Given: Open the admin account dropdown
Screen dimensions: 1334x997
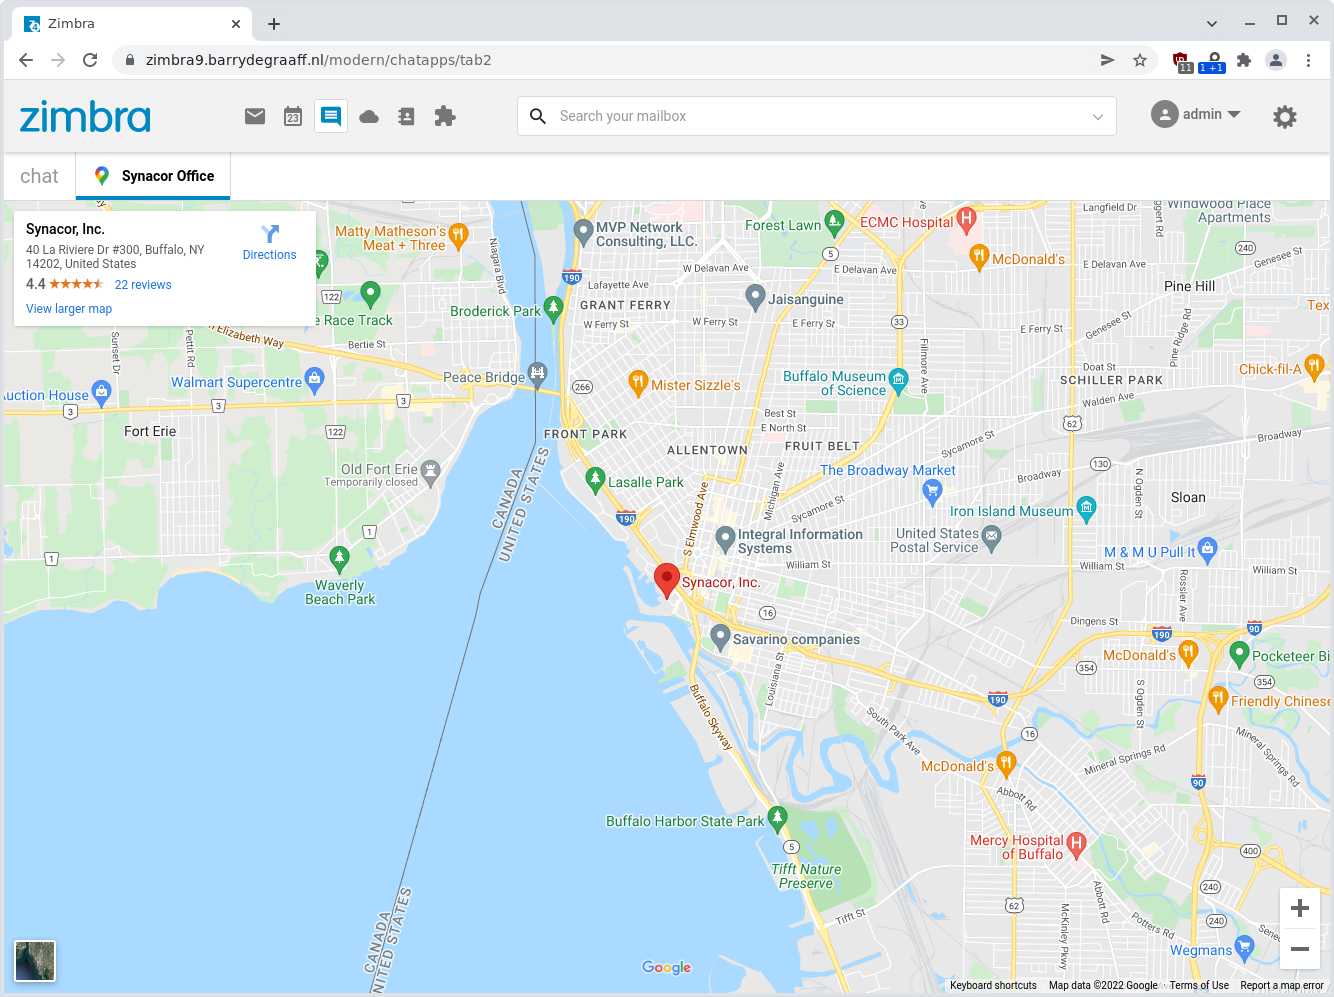Looking at the screenshot, I should click(x=1196, y=114).
